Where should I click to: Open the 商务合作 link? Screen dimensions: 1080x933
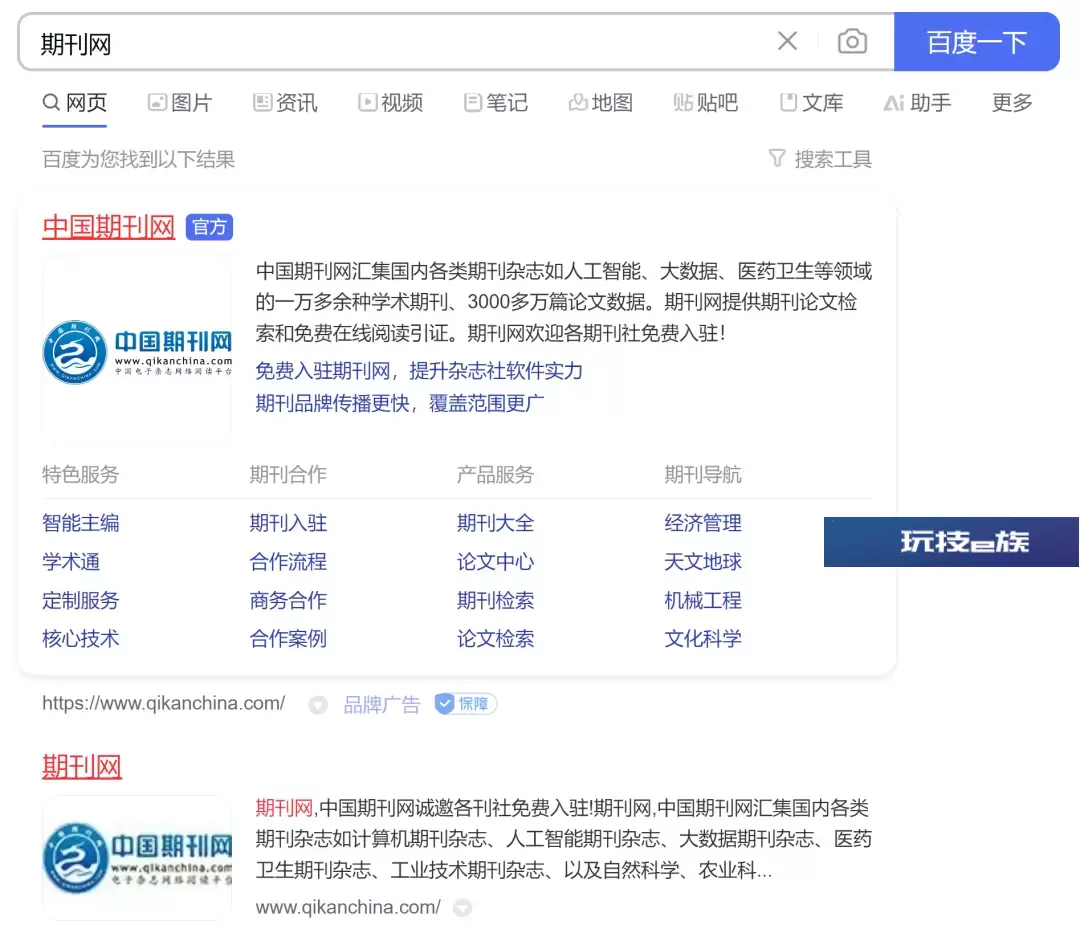pyautogui.click(x=288, y=600)
